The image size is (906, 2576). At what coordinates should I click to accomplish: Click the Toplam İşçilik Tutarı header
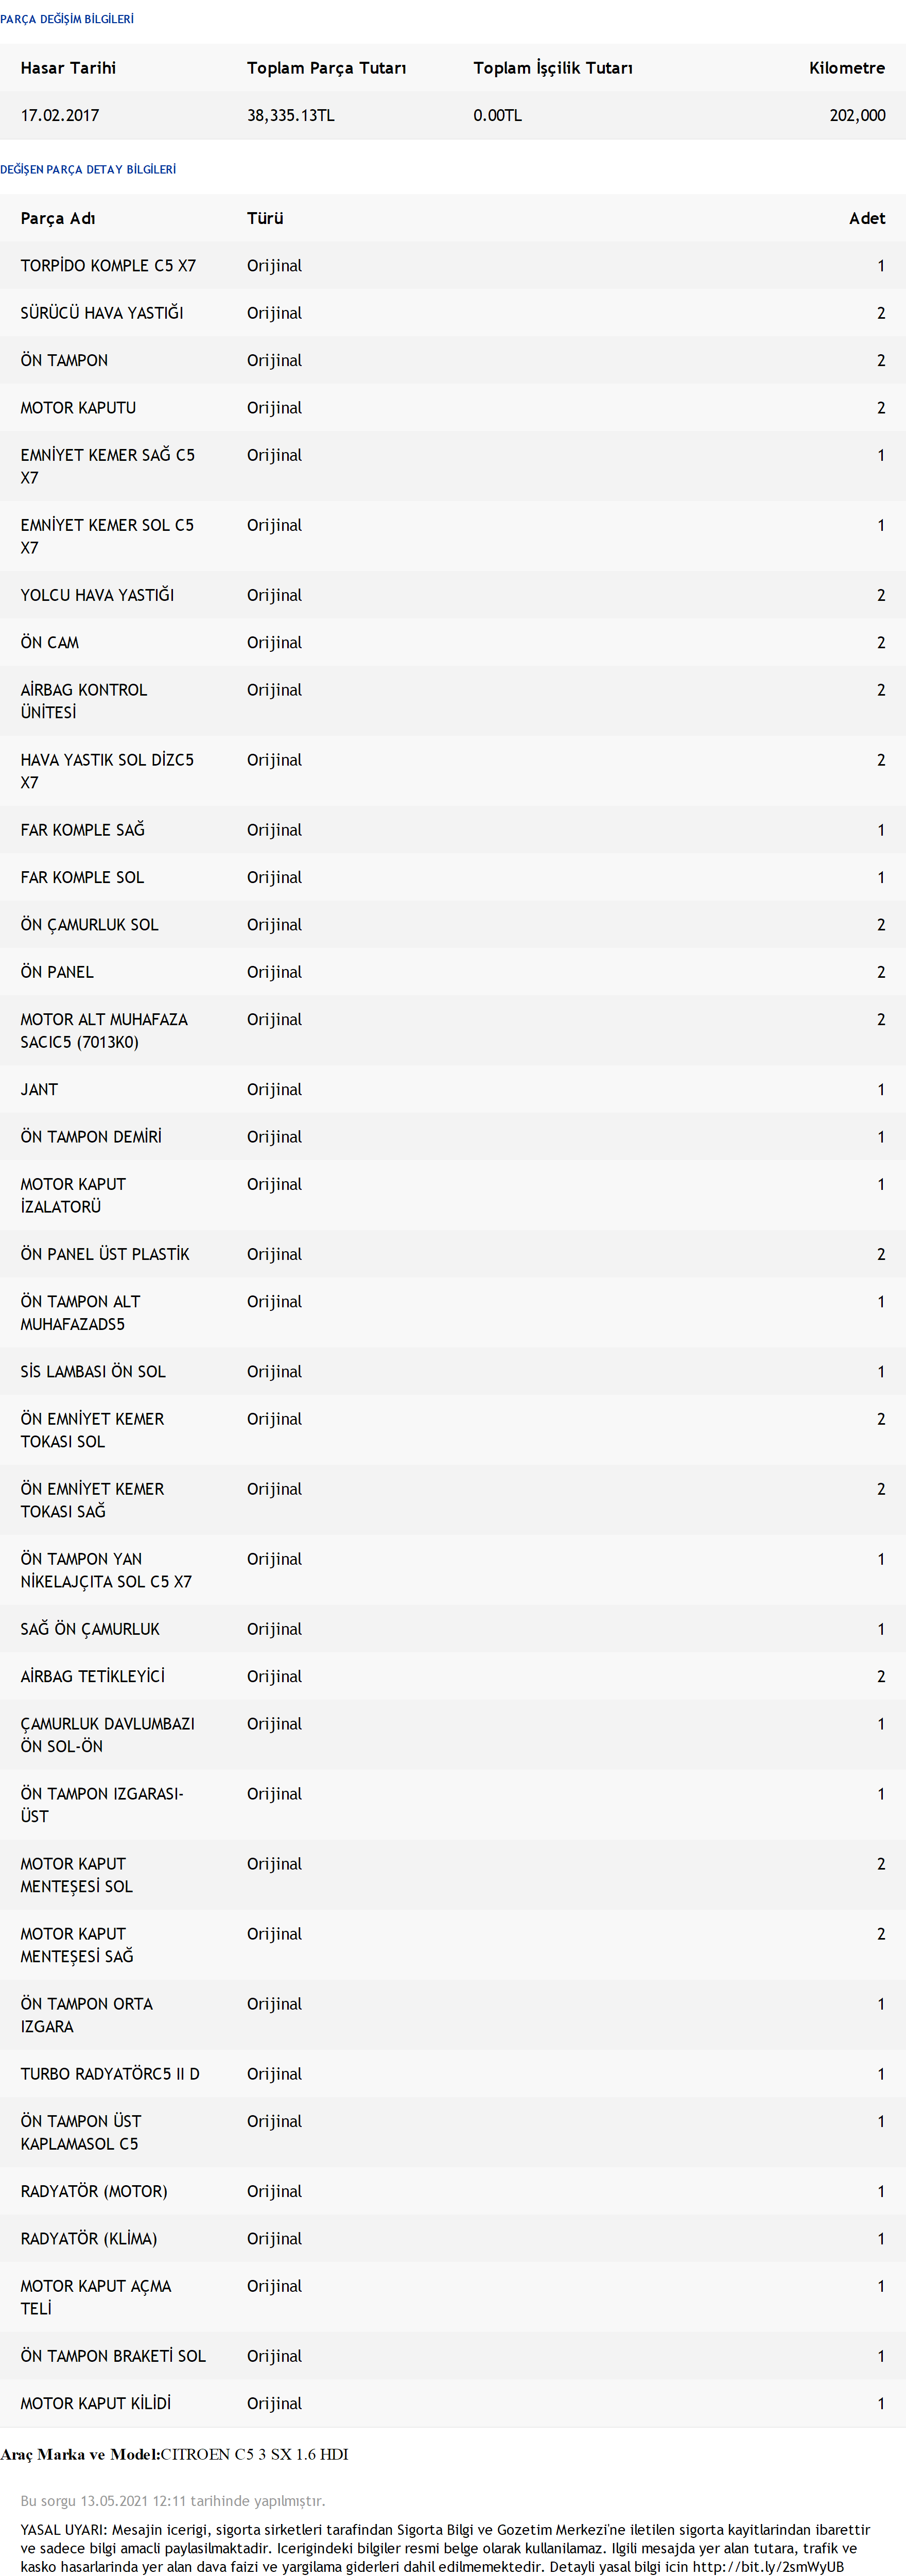click(552, 68)
